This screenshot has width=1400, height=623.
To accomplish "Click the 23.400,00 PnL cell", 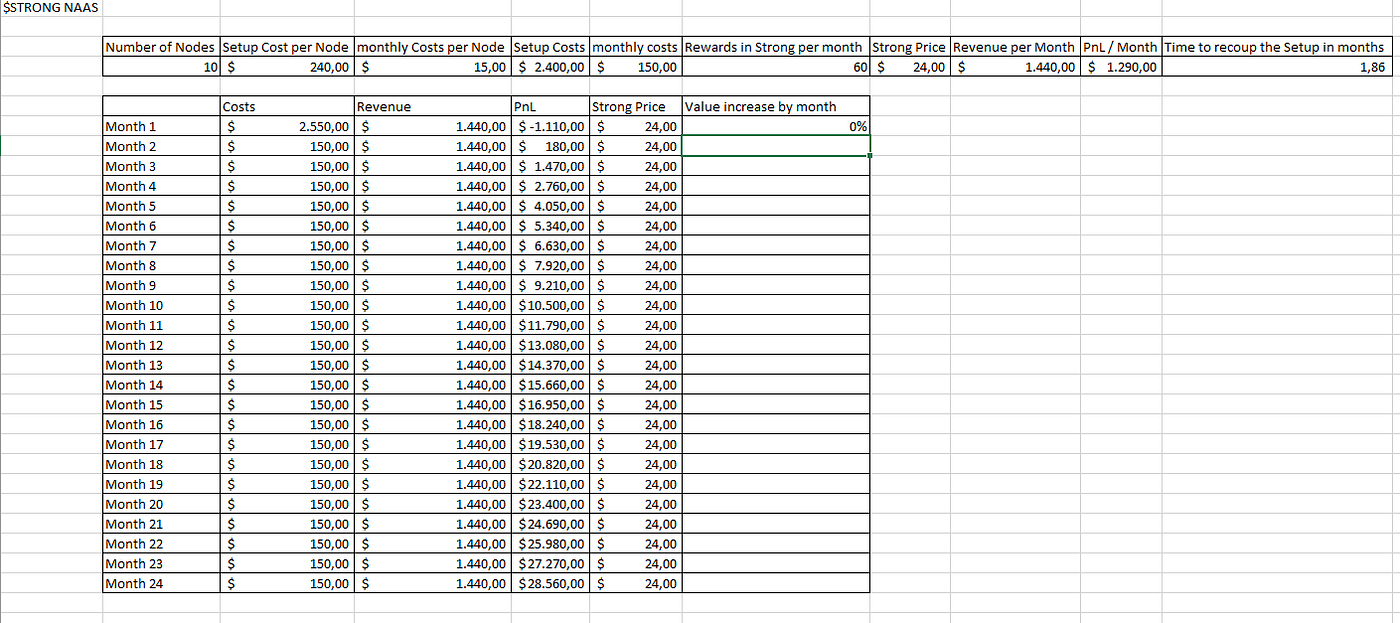I will click(x=550, y=503).
